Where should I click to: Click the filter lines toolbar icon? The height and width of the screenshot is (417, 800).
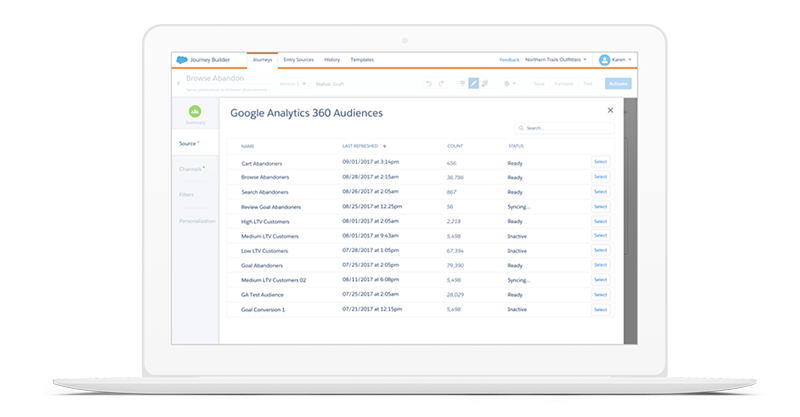tap(462, 83)
